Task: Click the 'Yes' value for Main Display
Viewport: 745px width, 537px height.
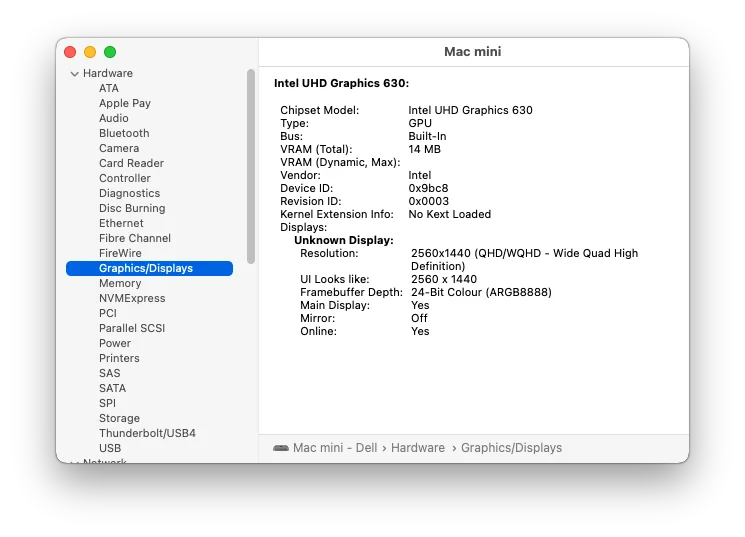Action: [x=420, y=305]
